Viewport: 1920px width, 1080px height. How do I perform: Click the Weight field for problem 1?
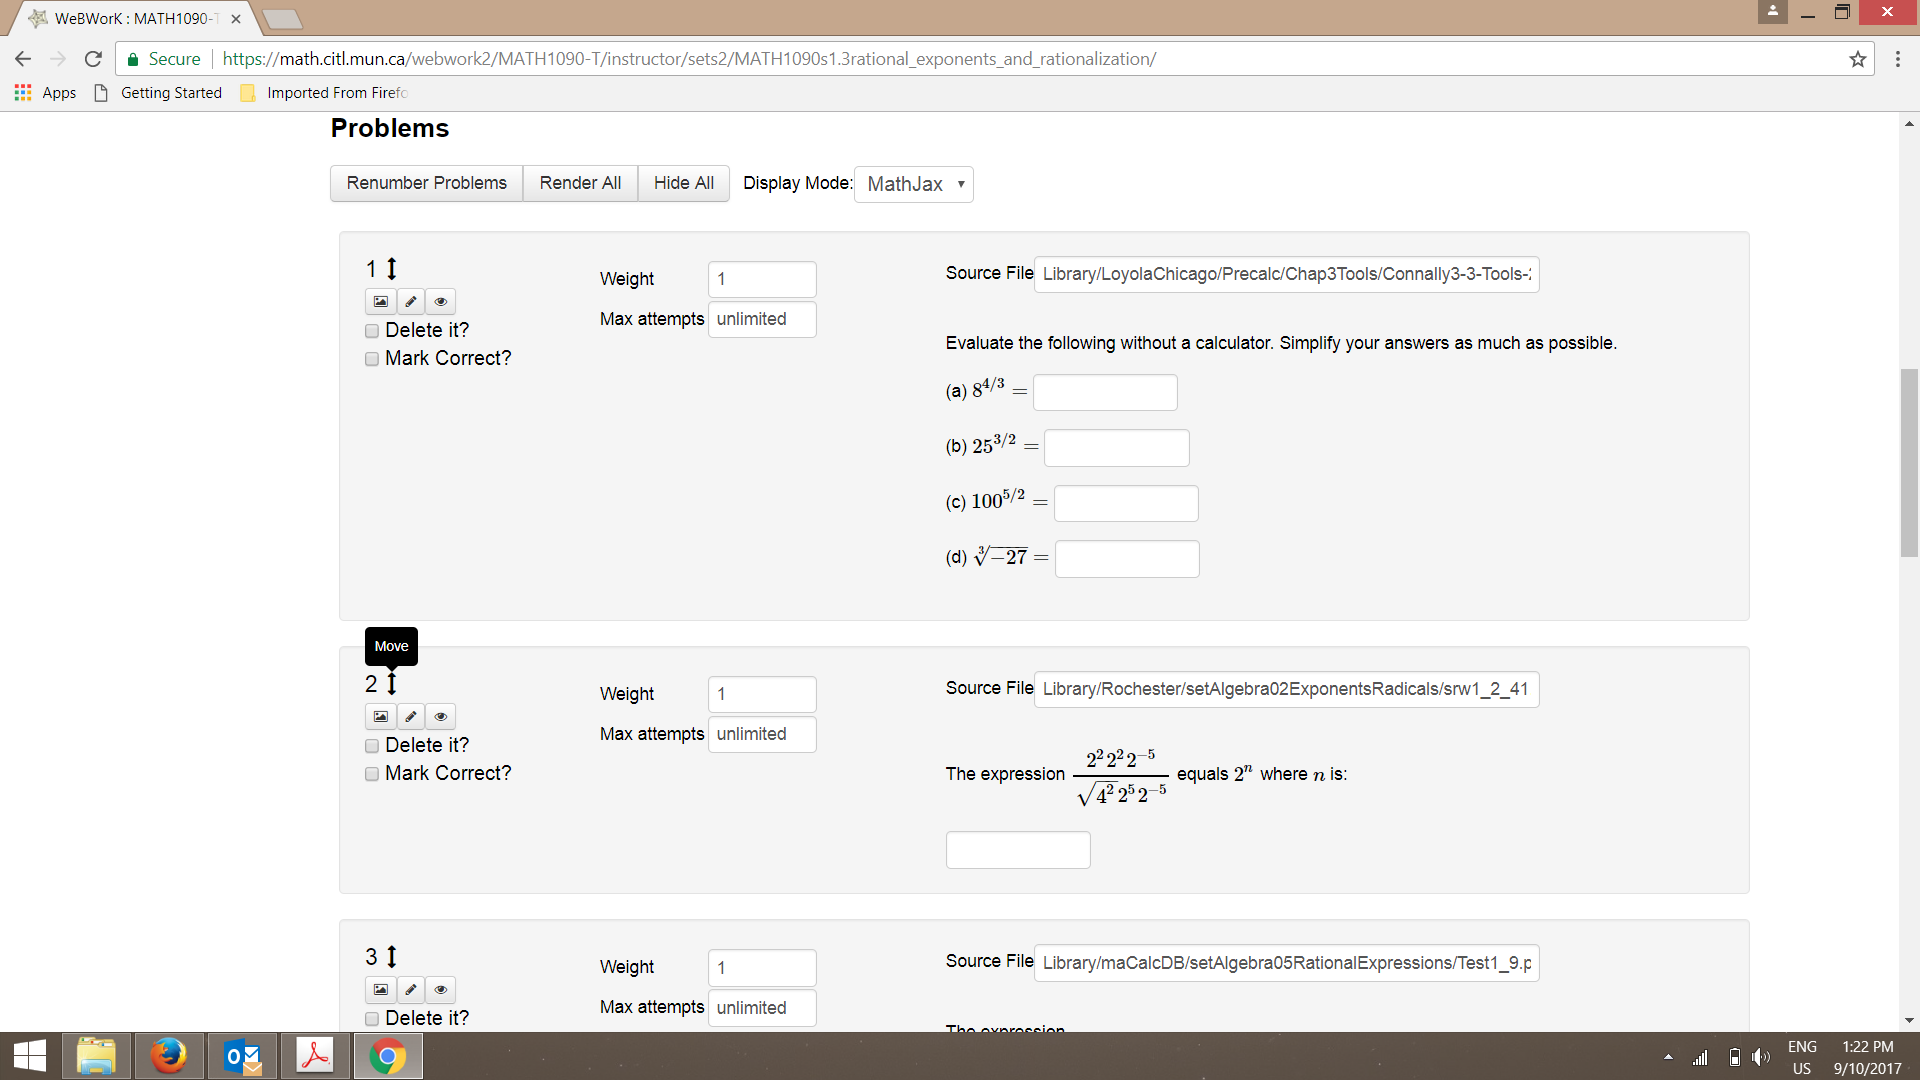[x=762, y=279]
